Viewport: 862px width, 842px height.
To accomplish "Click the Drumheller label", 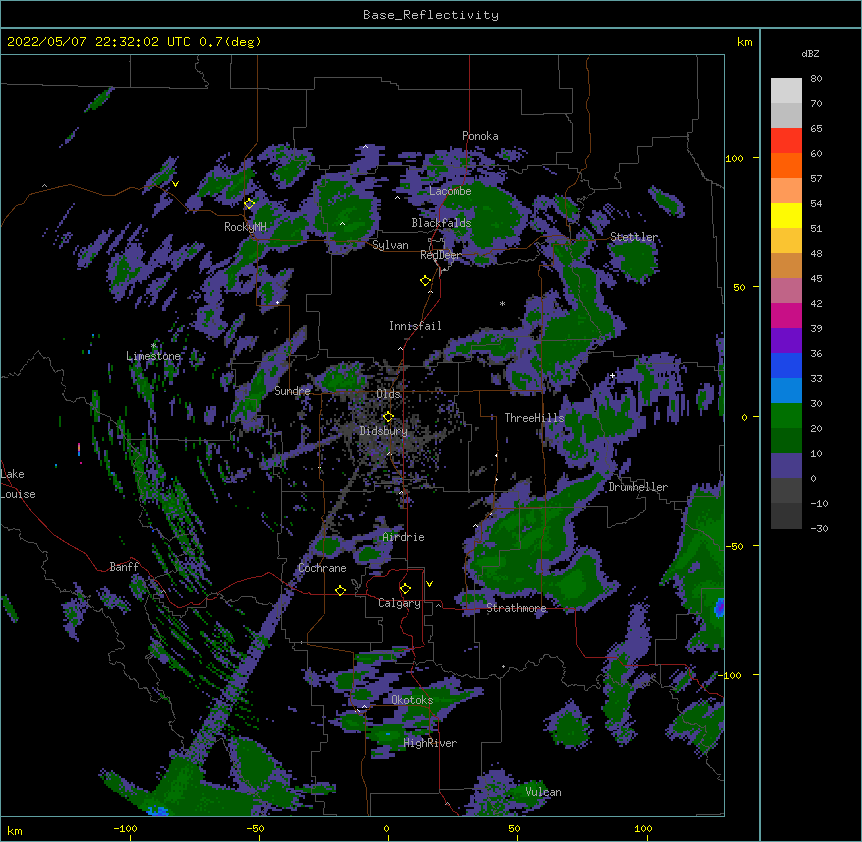I will click(638, 487).
